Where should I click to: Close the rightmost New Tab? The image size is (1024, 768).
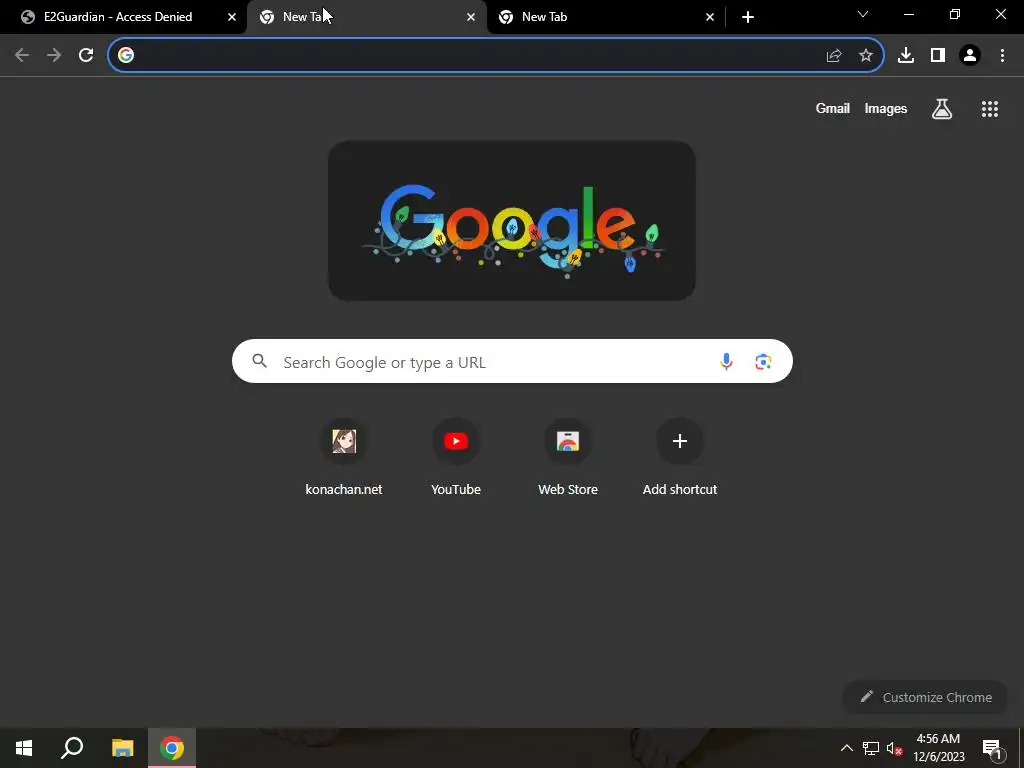[x=710, y=17]
